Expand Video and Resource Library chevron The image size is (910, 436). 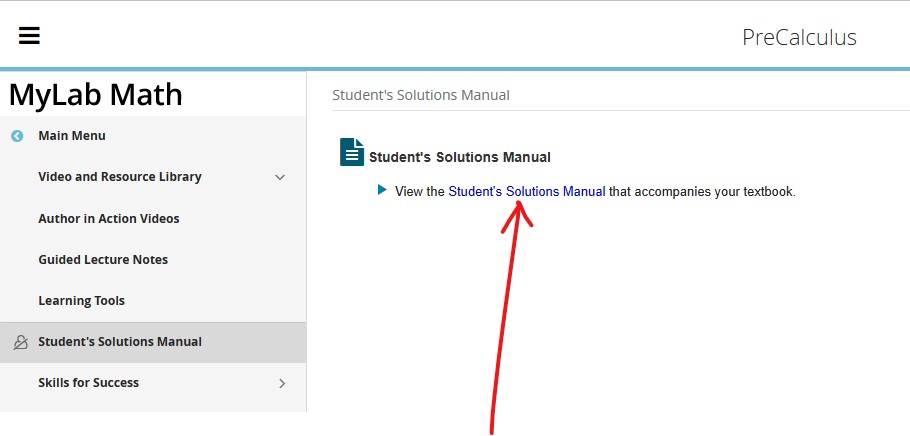pyautogui.click(x=280, y=177)
